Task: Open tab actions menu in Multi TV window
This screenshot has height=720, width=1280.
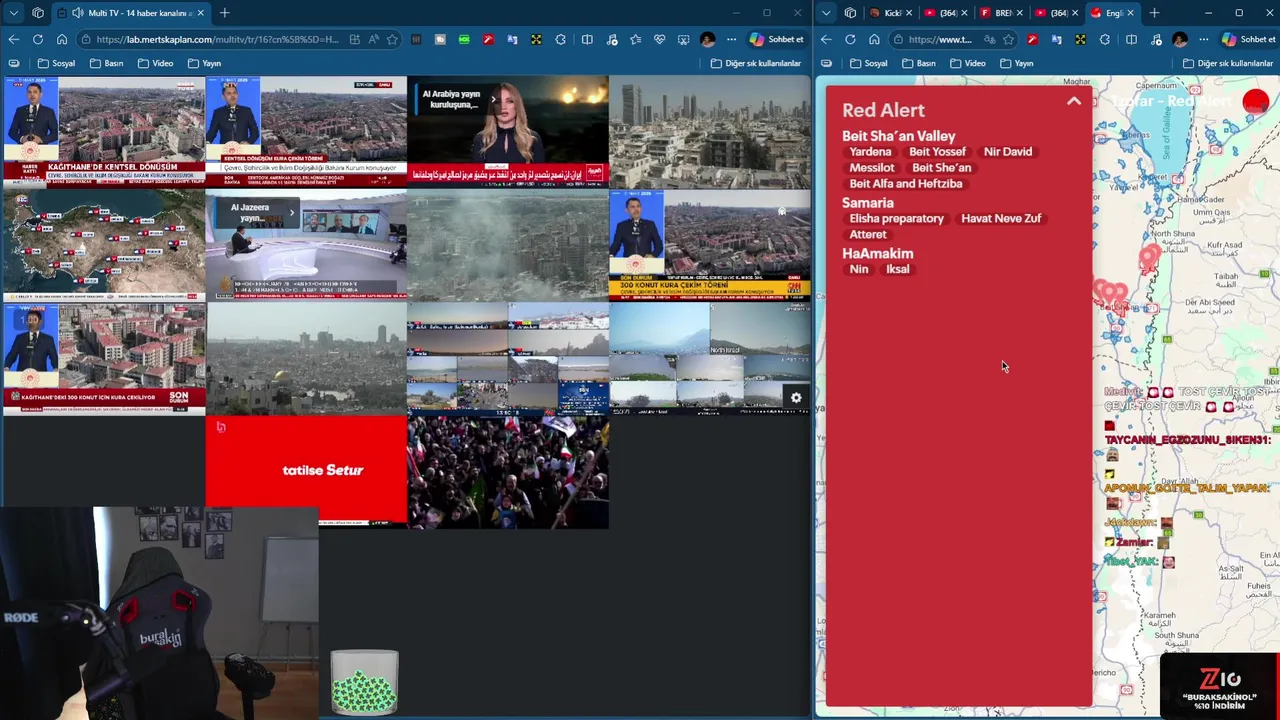Action: click(x=14, y=13)
